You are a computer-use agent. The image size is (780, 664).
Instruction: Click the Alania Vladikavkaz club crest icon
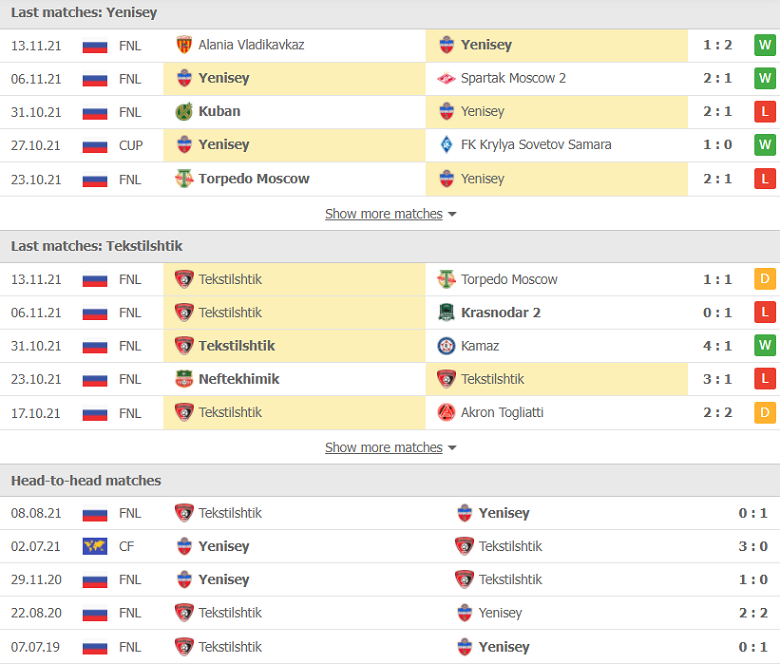click(x=184, y=45)
